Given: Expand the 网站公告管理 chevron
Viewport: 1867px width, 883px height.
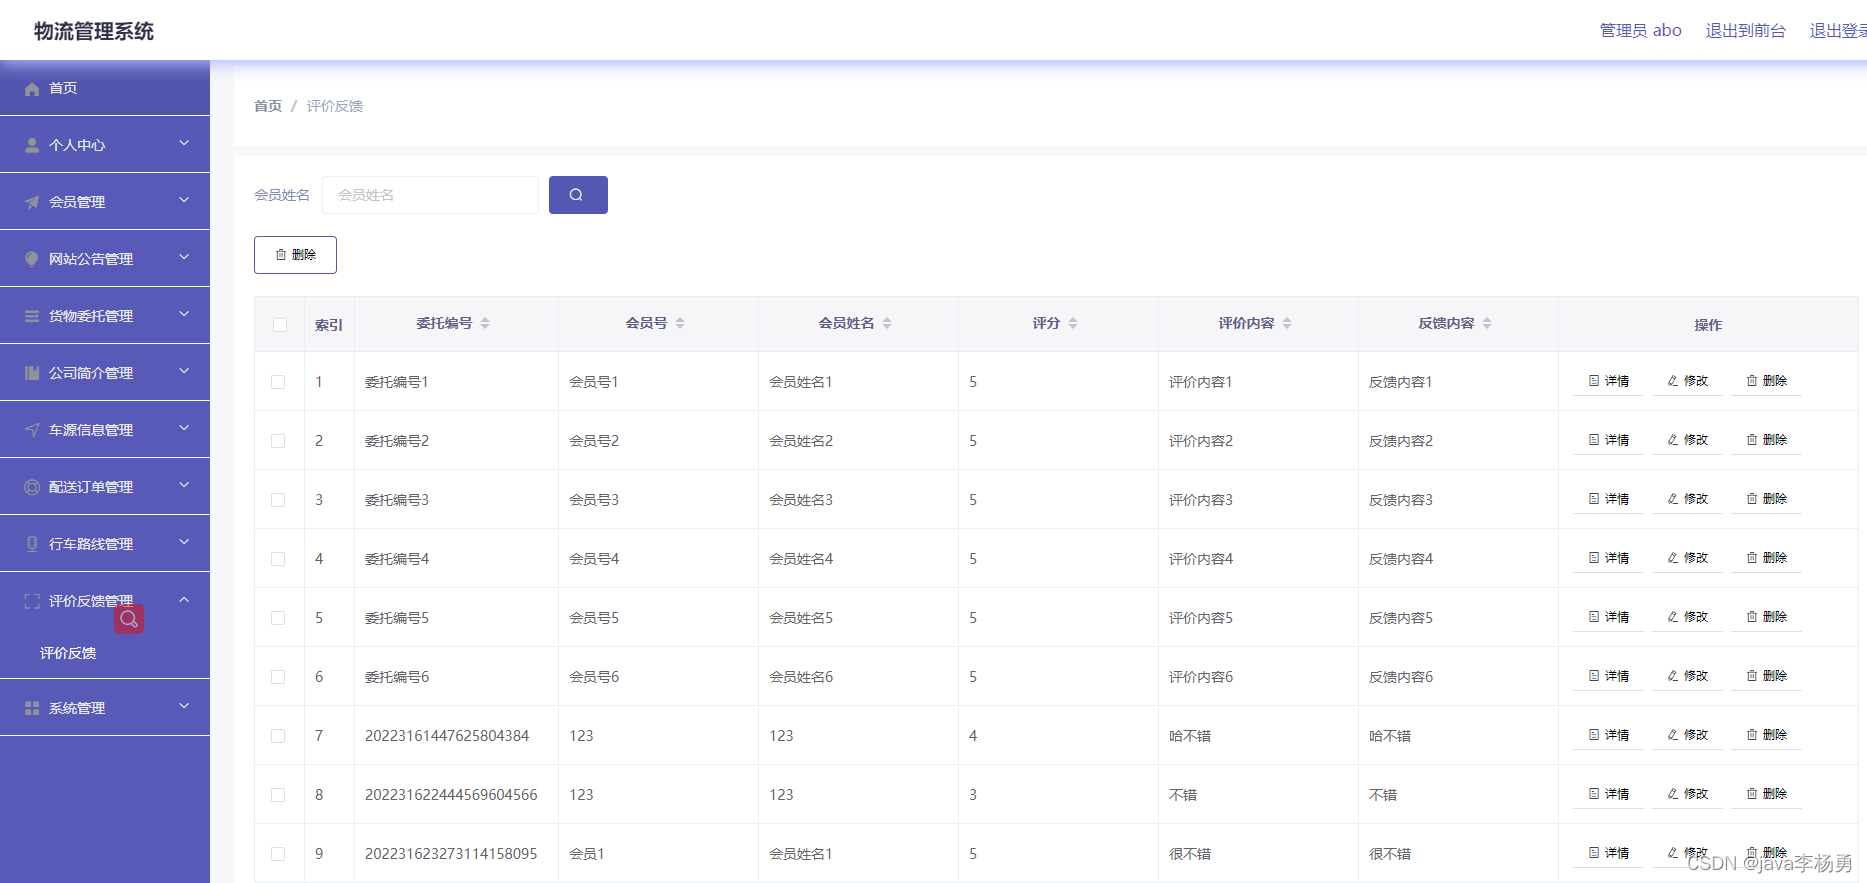Looking at the screenshot, I should tap(184, 257).
